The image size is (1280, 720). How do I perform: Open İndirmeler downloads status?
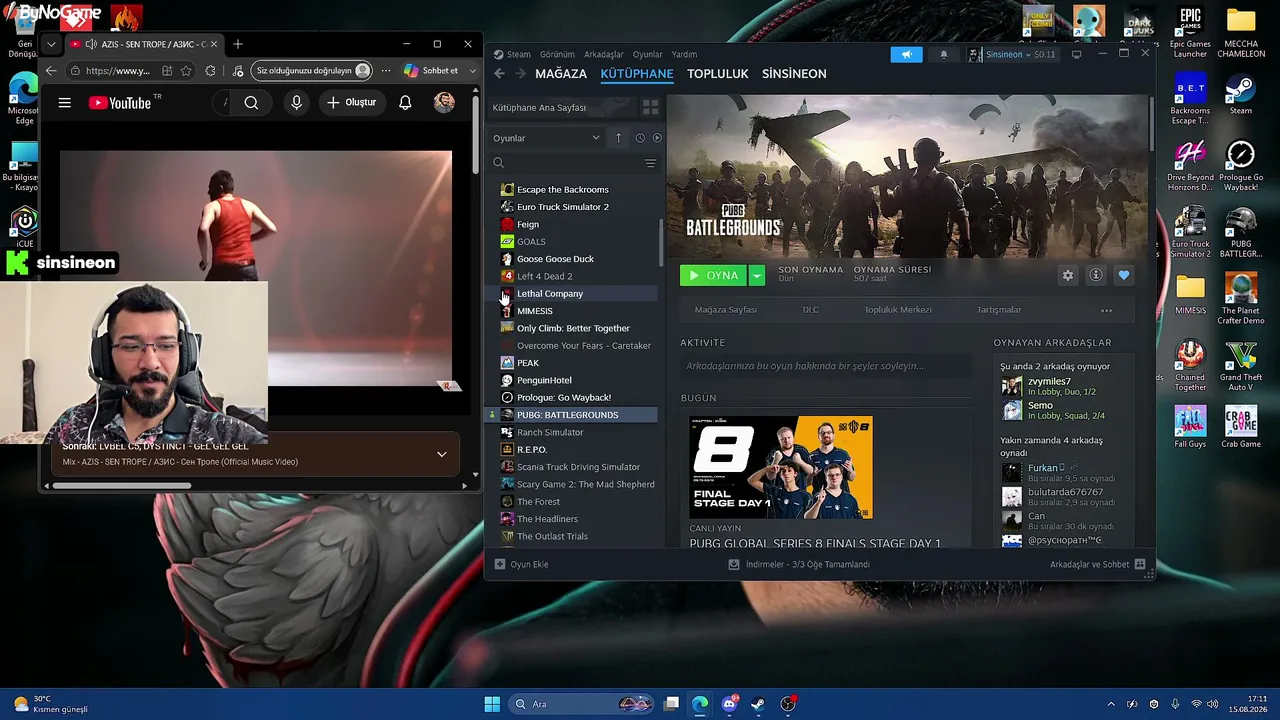pos(799,564)
